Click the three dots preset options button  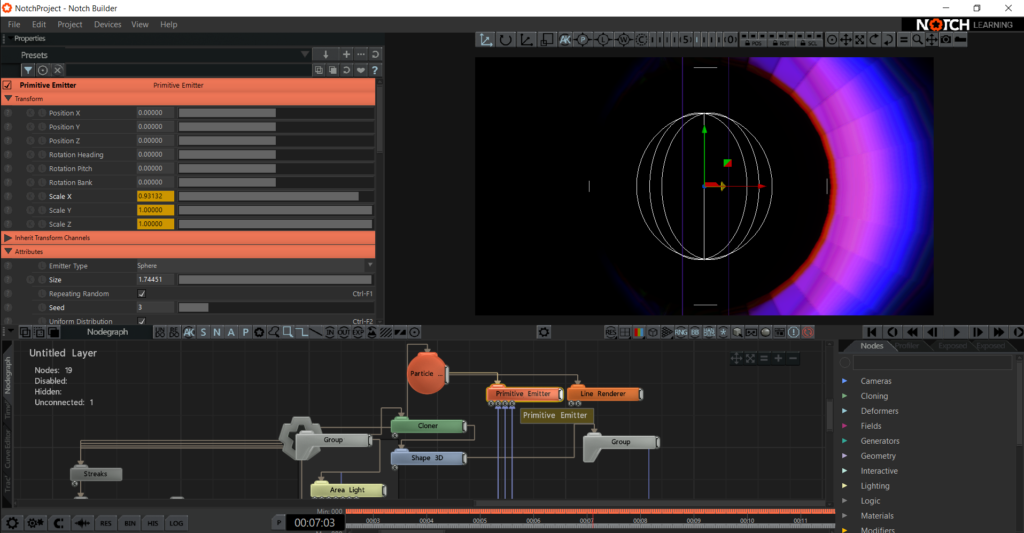[360, 54]
